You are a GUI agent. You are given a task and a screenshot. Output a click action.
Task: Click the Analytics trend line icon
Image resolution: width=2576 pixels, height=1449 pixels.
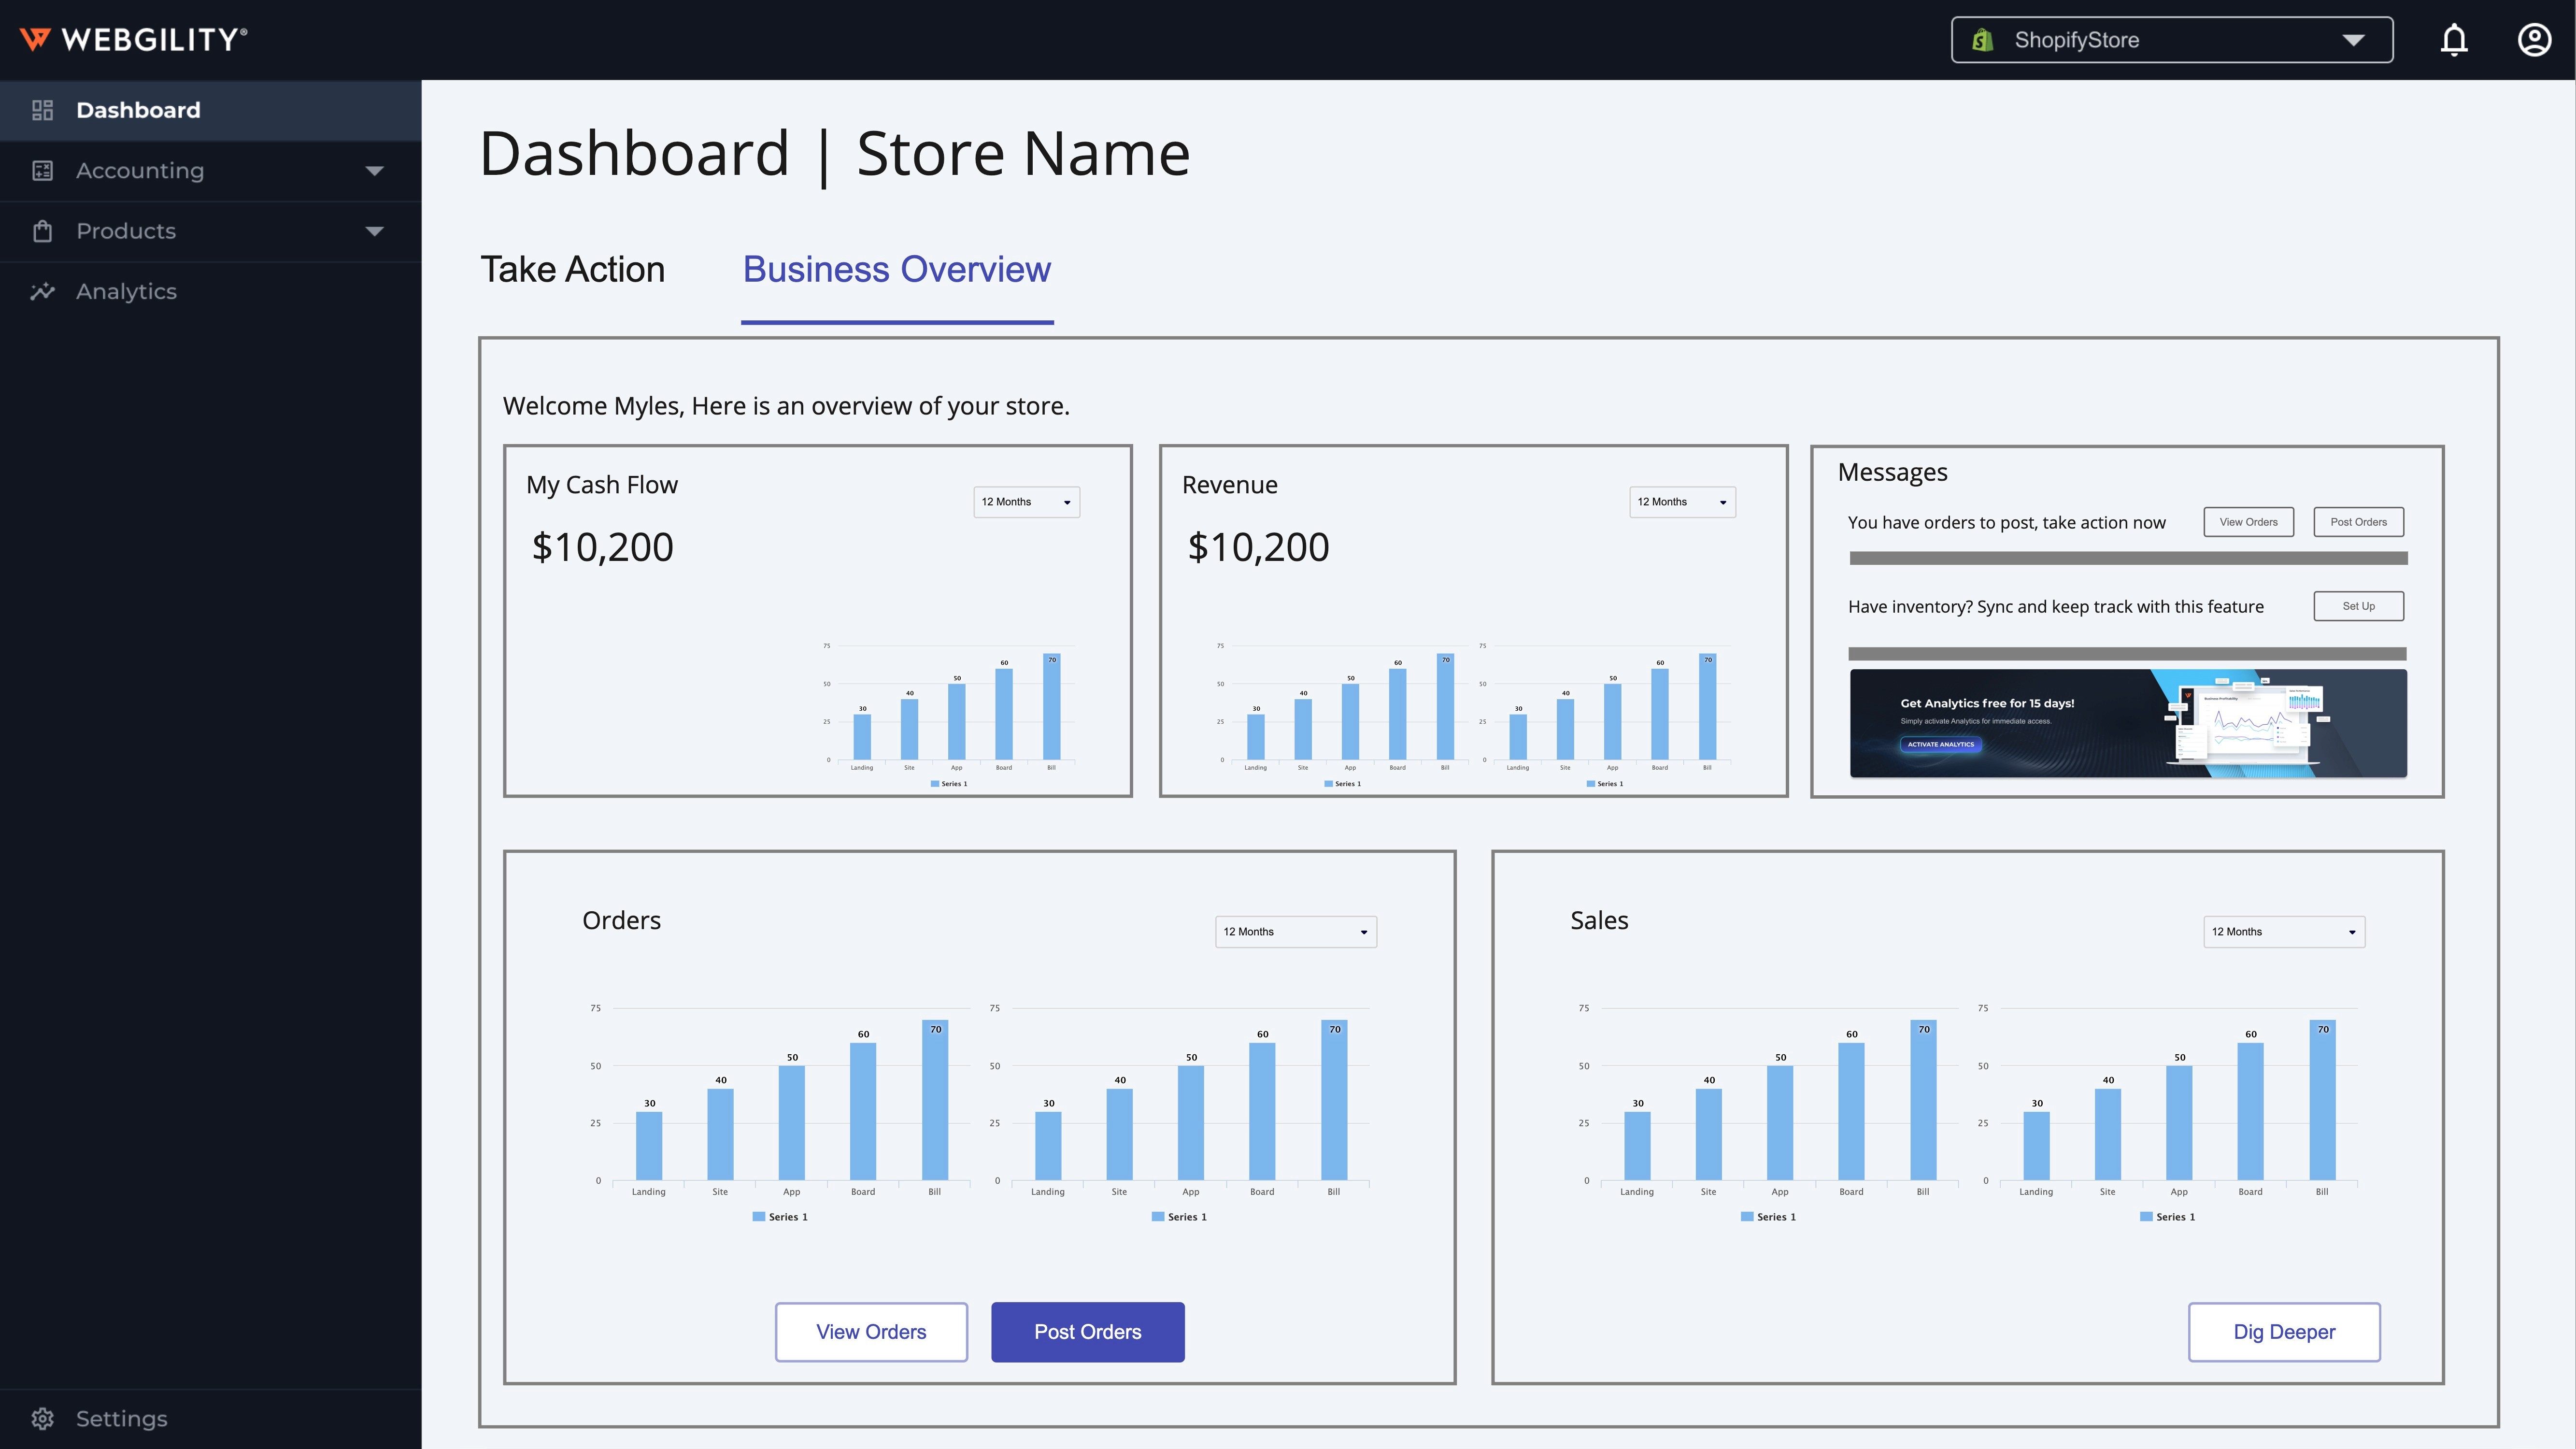click(42, 291)
